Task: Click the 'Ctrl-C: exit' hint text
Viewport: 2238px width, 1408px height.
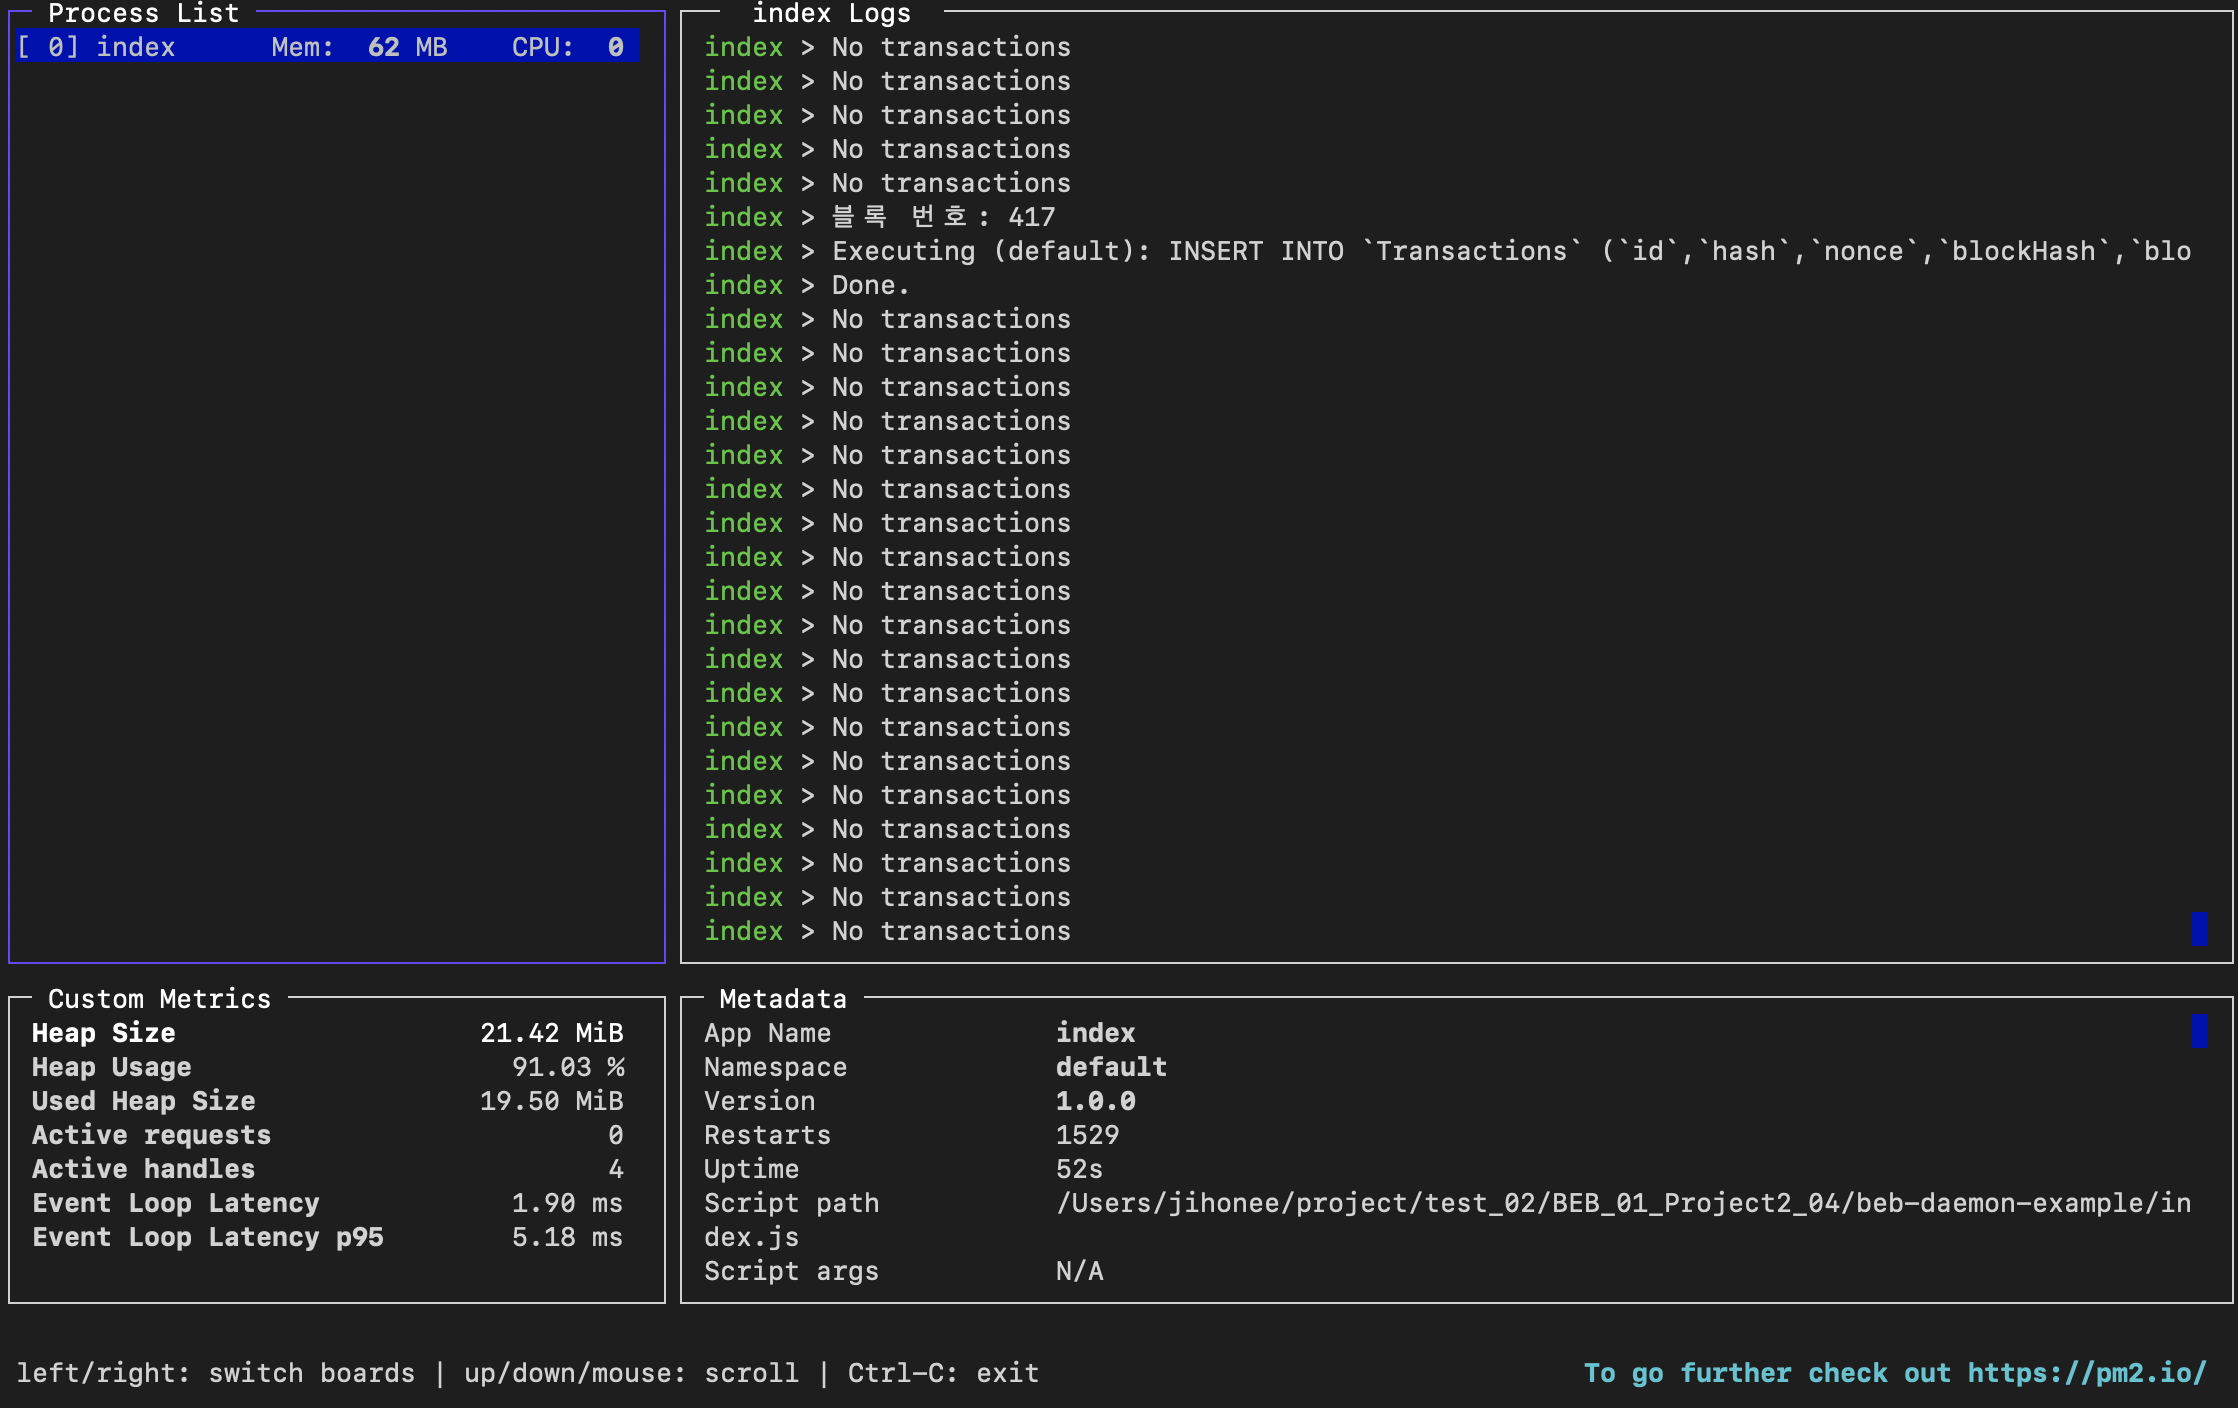Action: [943, 1373]
